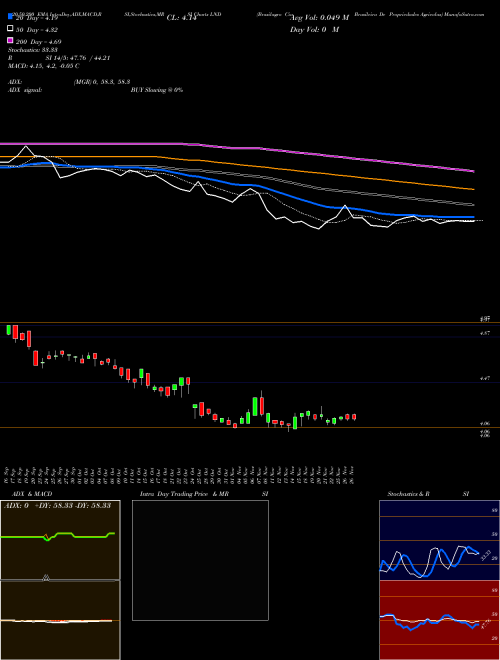
Task: Click the 4.87 price axis label
Action: pos(485,333)
